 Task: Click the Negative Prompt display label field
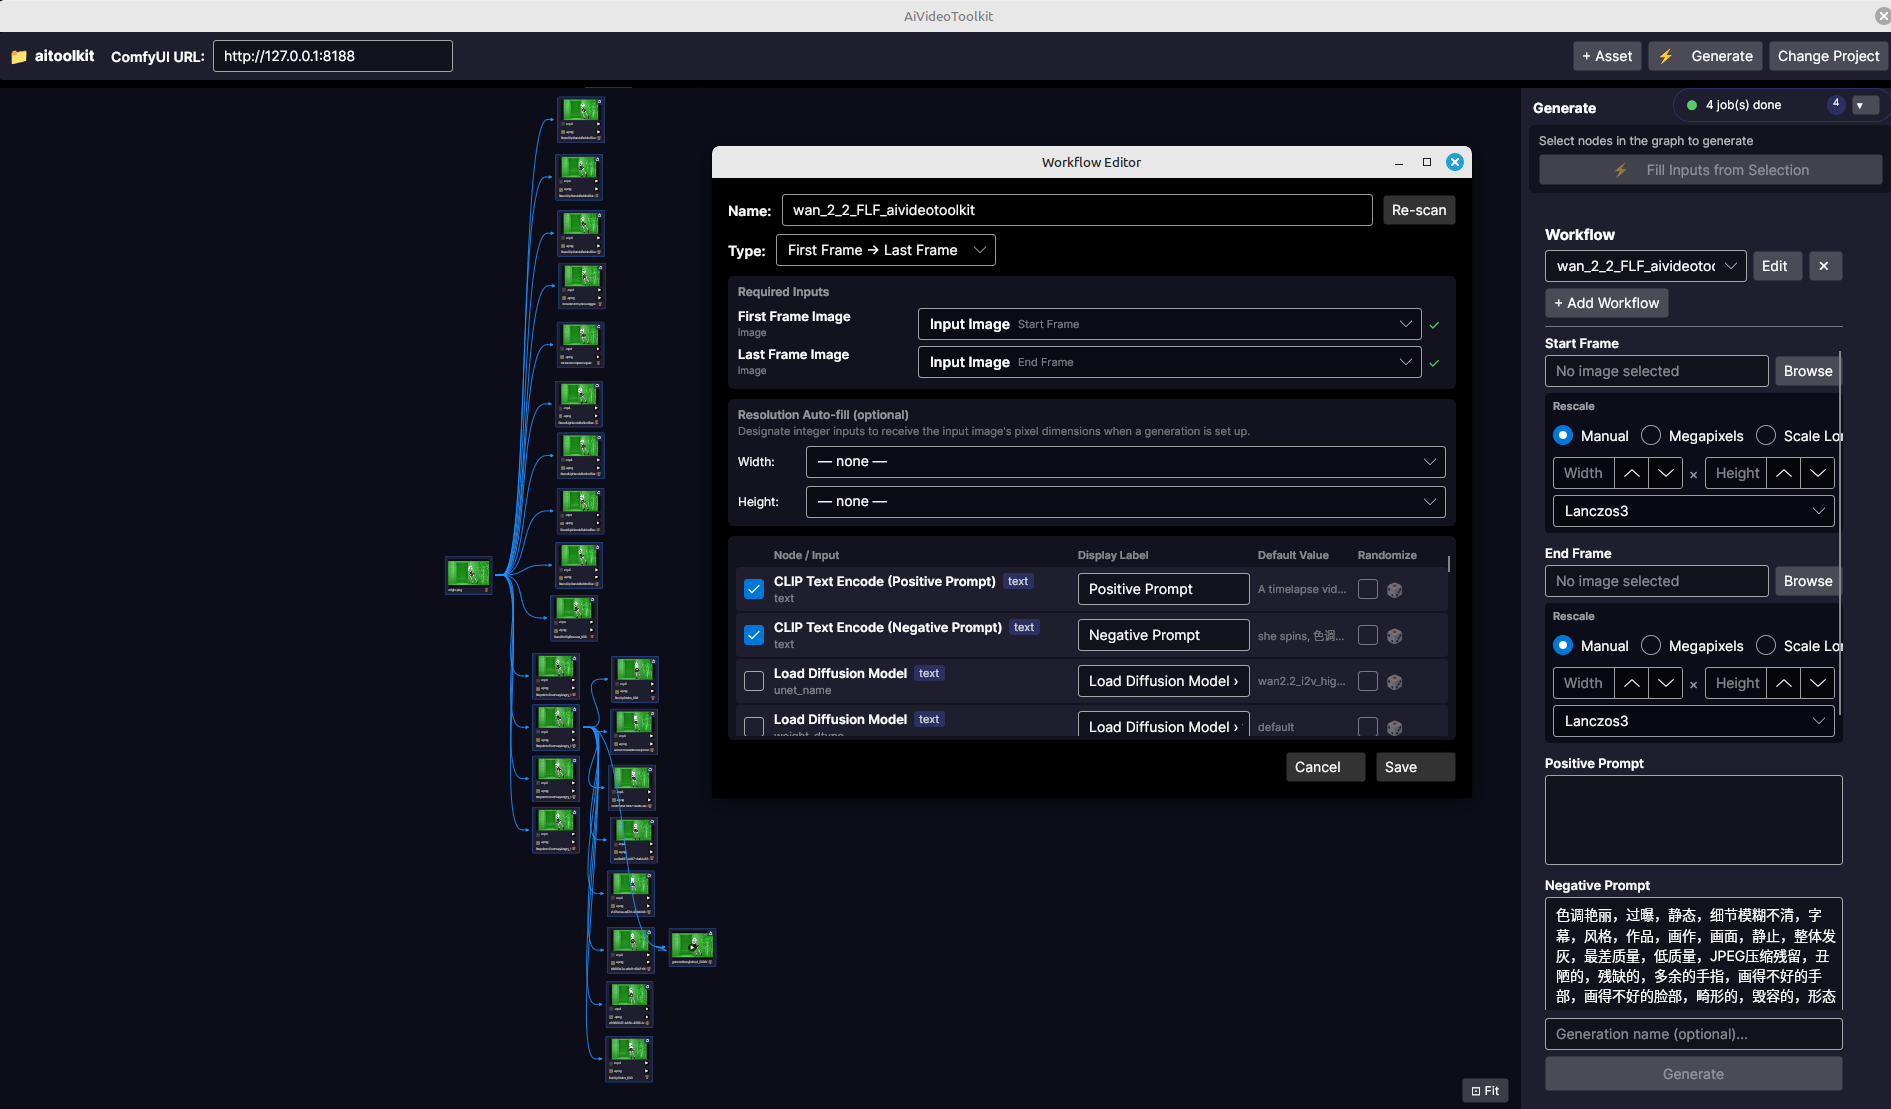1163,635
